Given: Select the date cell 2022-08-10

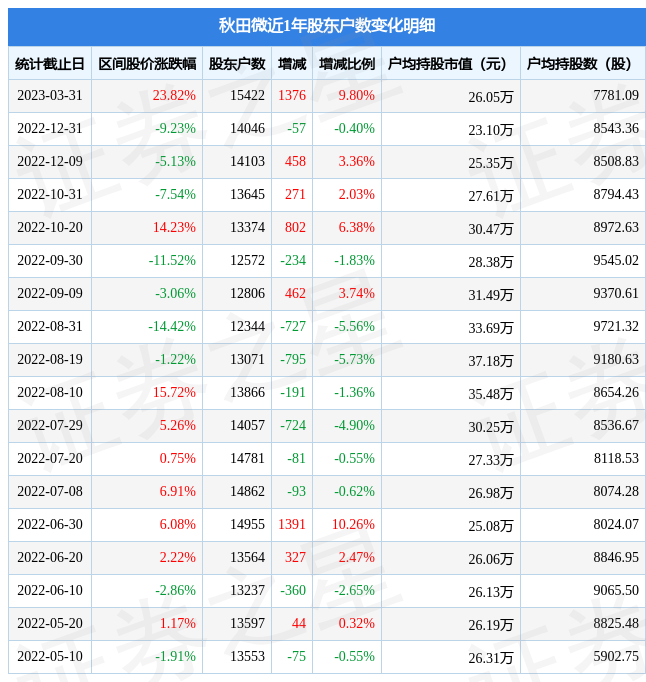Looking at the screenshot, I should (50, 393).
